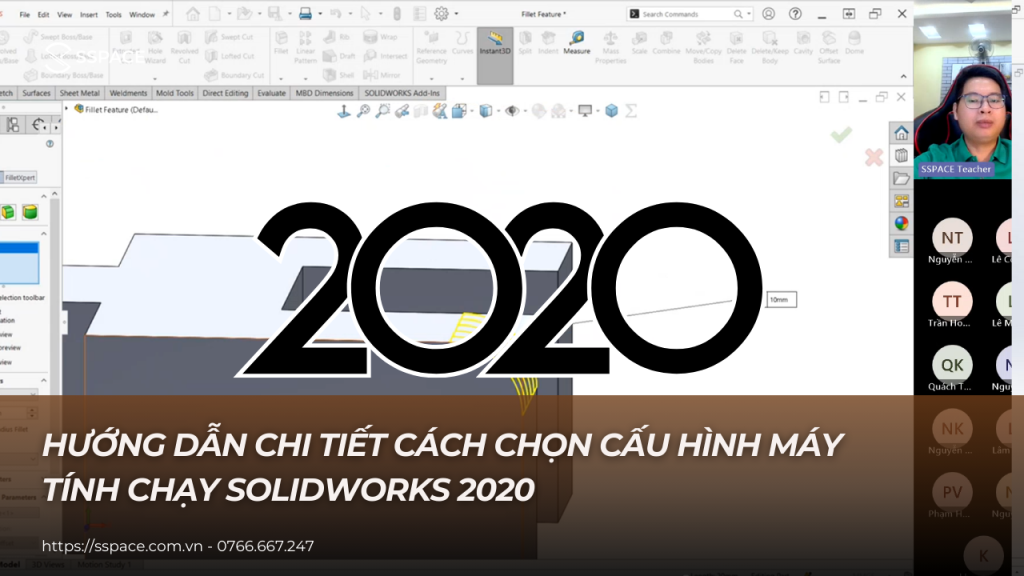Click the View Settings monitor icon
Screen dimensions: 1024x576
[585, 111]
